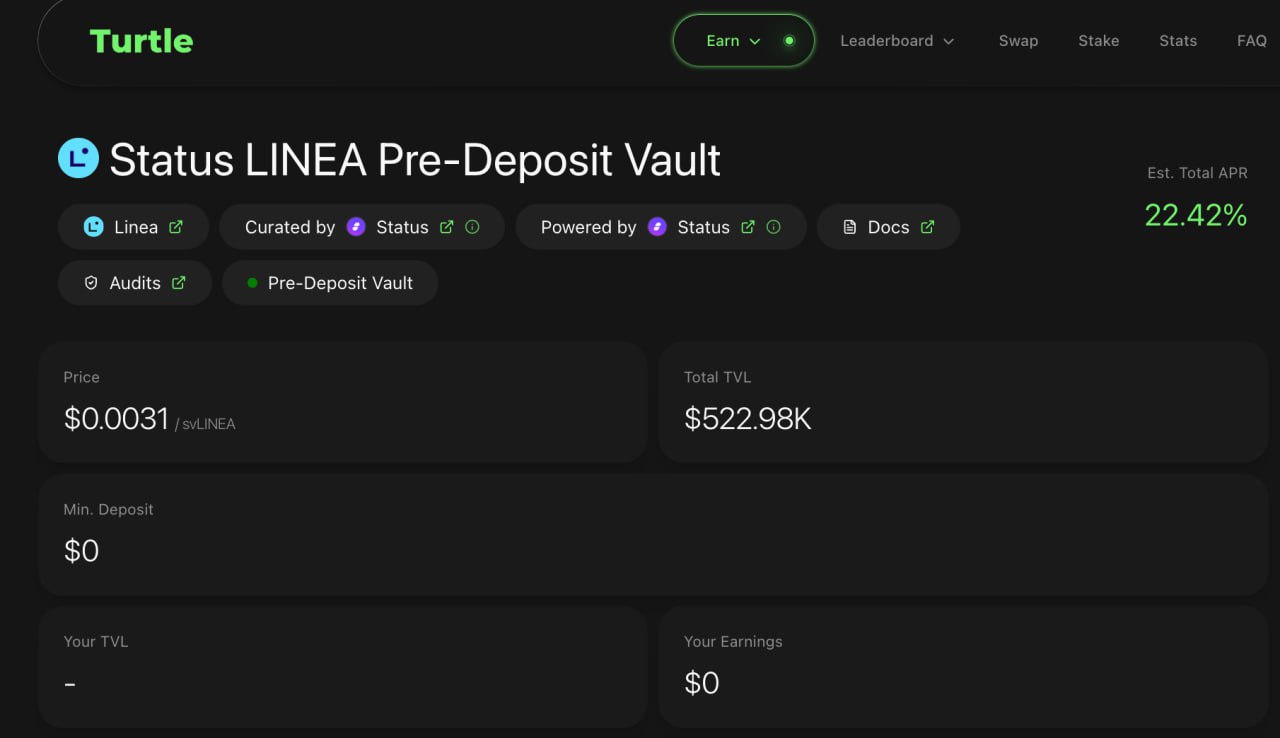1280x738 pixels.
Task: Click the green status dot in Earn button
Action: (x=789, y=41)
